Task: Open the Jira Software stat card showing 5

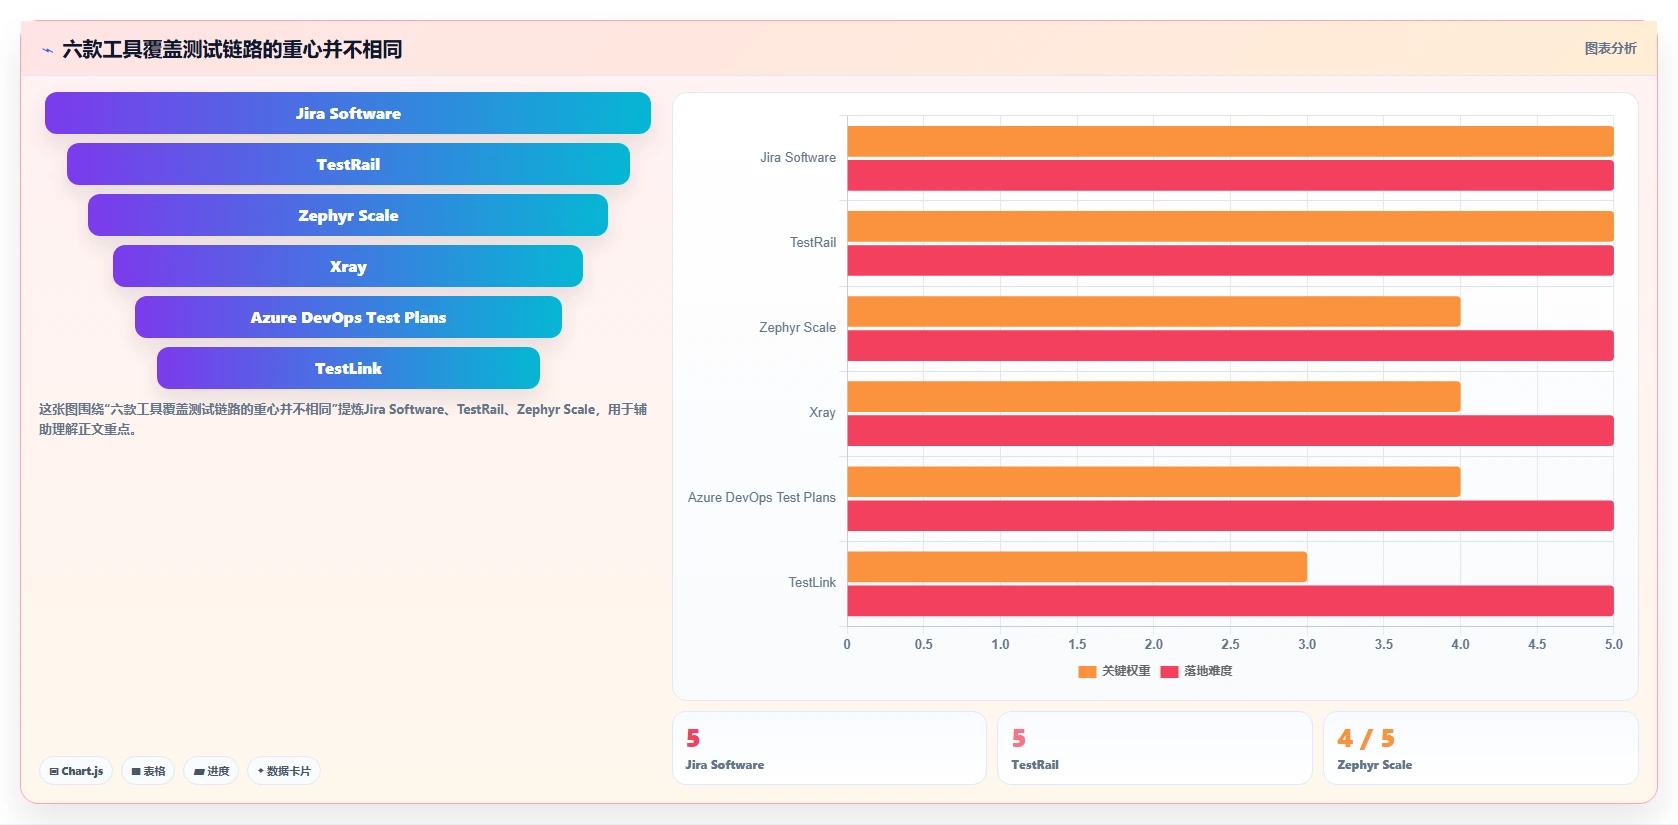Action: [829, 748]
